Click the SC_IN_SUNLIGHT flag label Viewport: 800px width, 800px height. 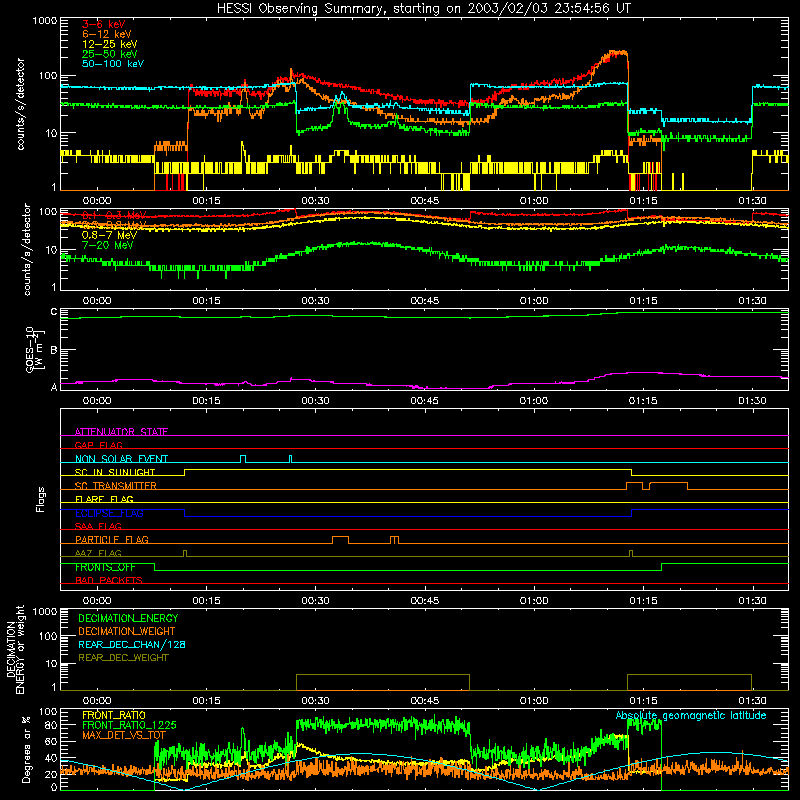tap(115, 472)
